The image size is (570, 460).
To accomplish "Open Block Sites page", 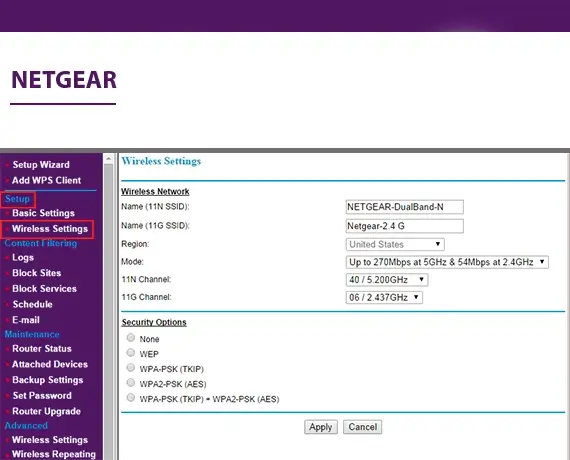I will 36,273.
